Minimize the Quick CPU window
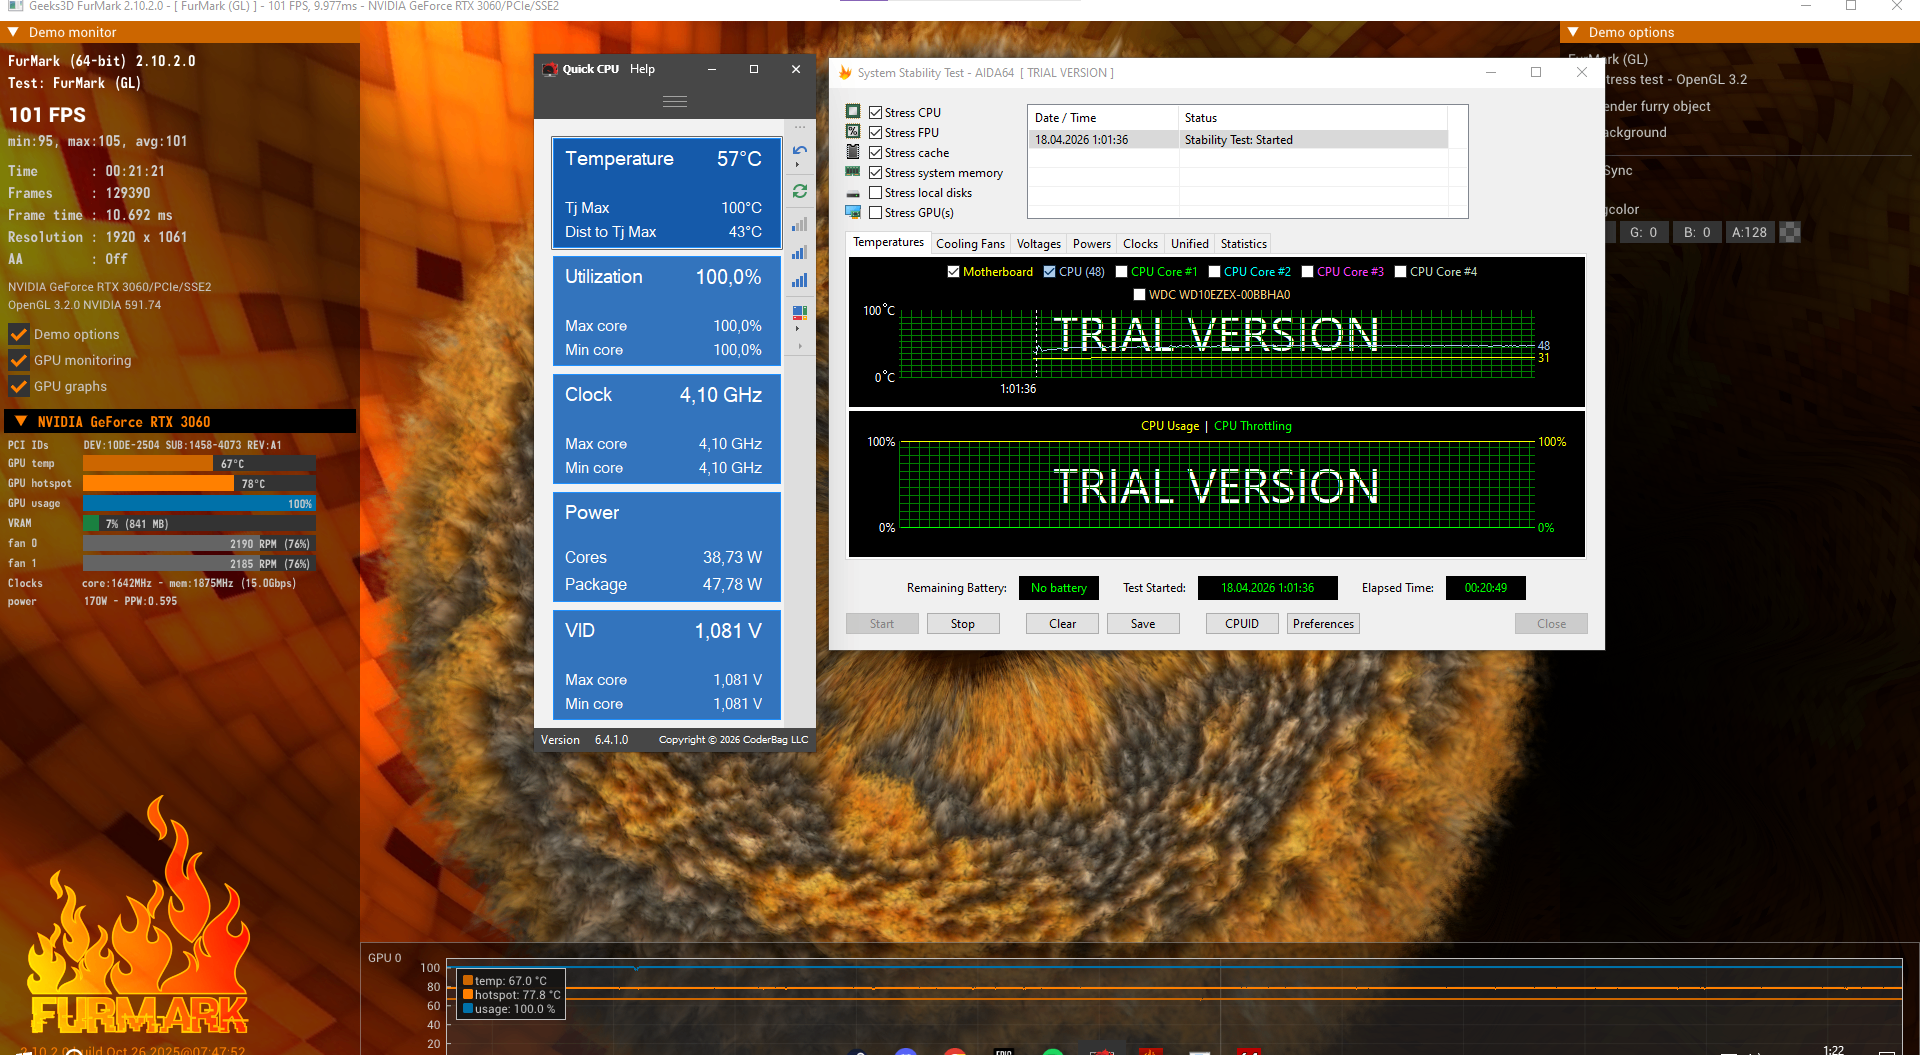This screenshot has width=1920, height=1055. pos(712,69)
